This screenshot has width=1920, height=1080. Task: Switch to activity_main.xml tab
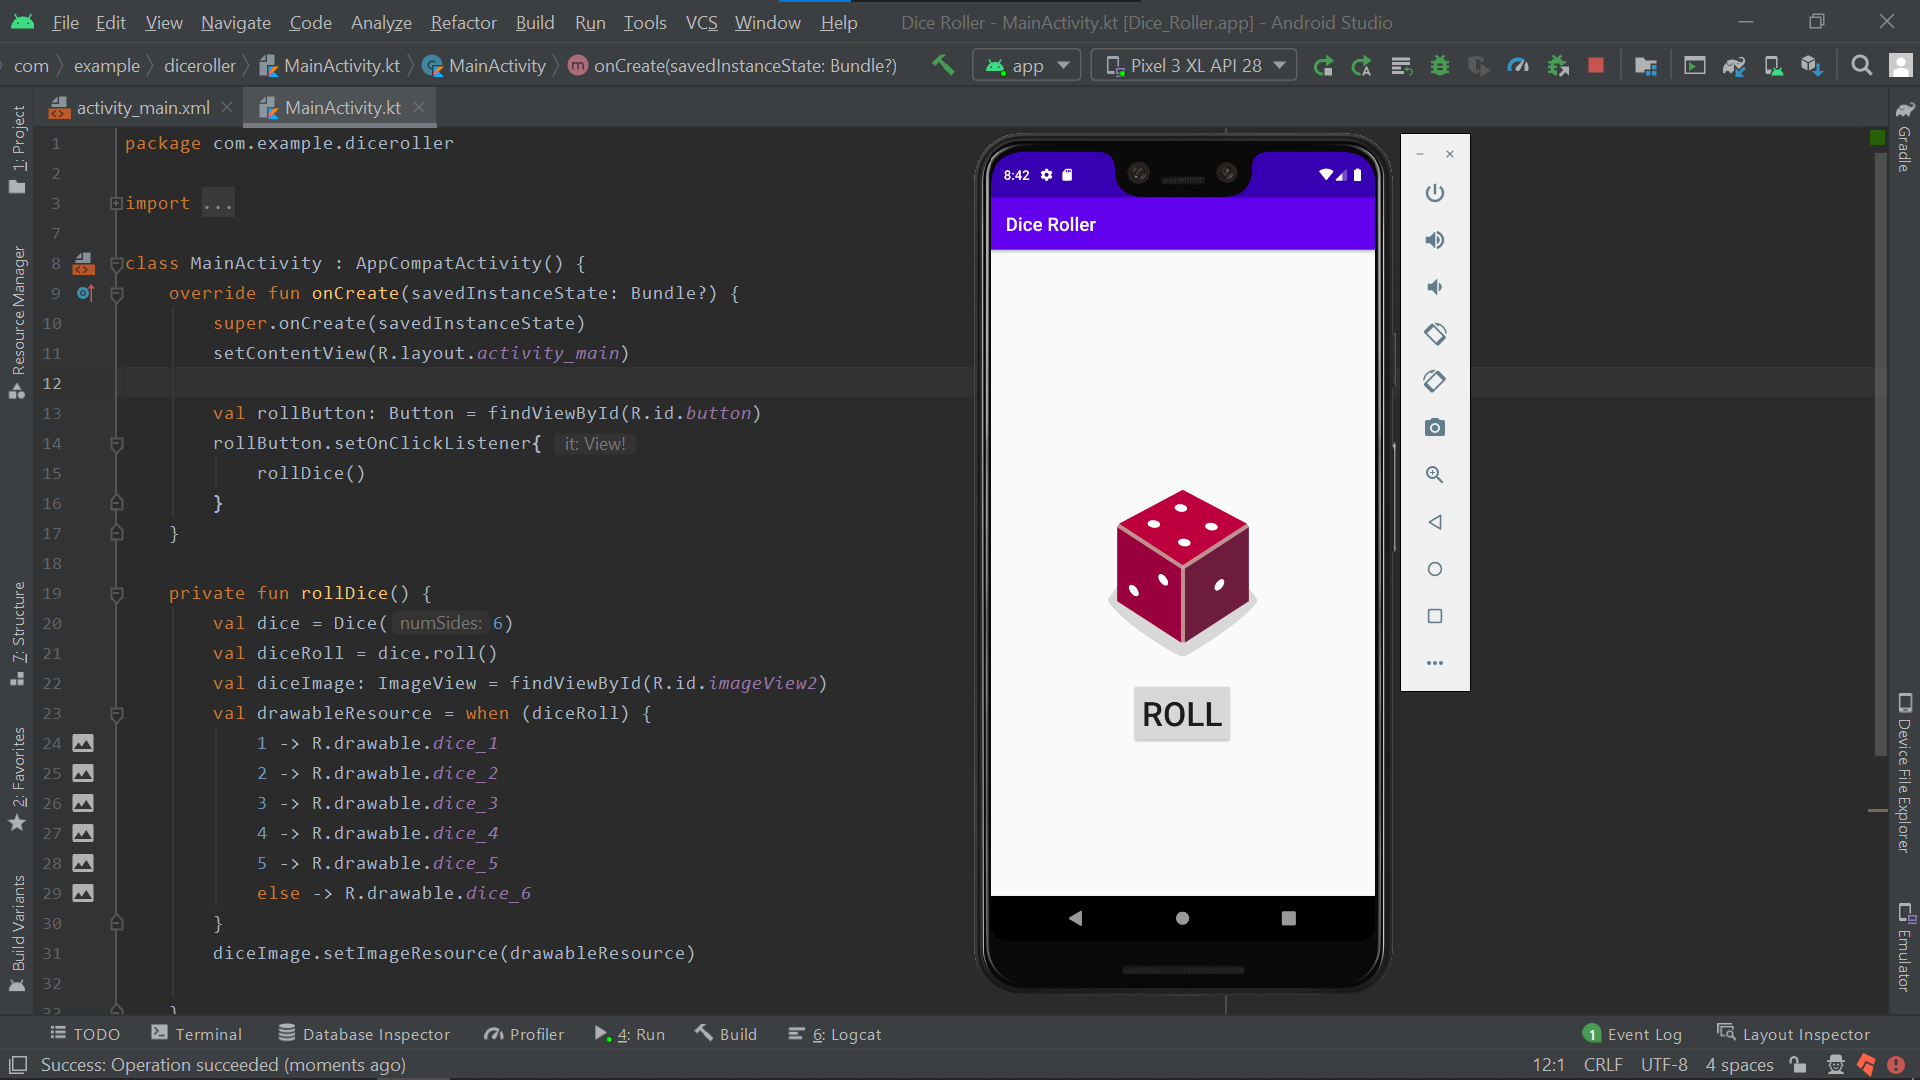[x=142, y=108]
